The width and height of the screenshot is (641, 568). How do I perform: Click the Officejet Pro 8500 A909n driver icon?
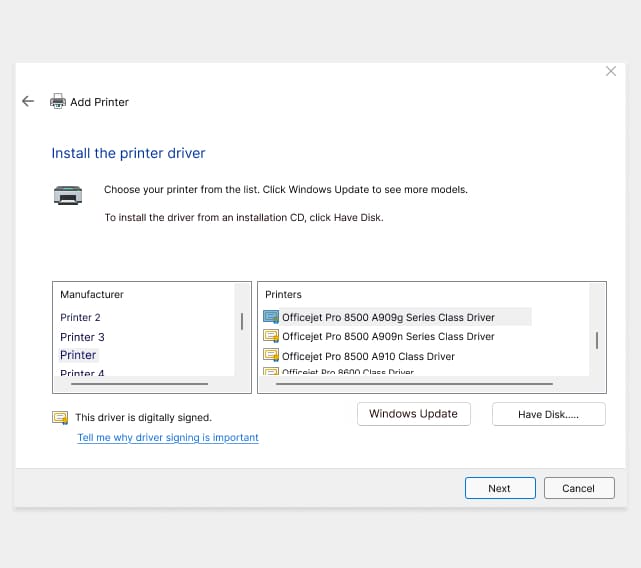pos(270,336)
